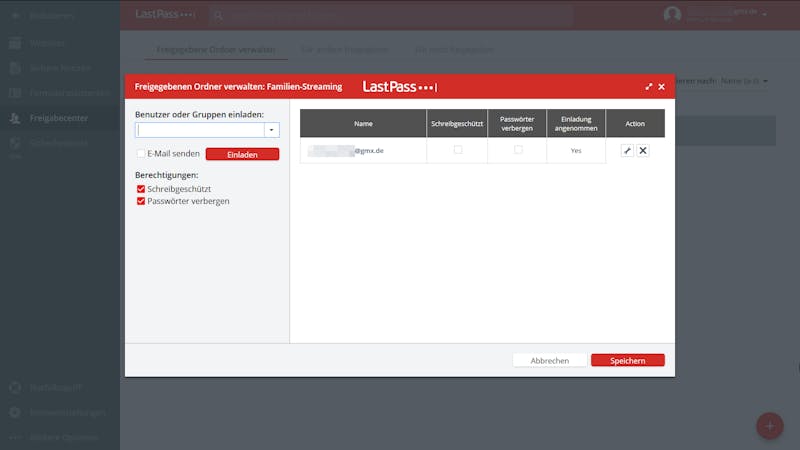This screenshot has height=450, width=800.
Task: Close the Freigegebenen Ordner verwalten dialog
Action: click(661, 87)
